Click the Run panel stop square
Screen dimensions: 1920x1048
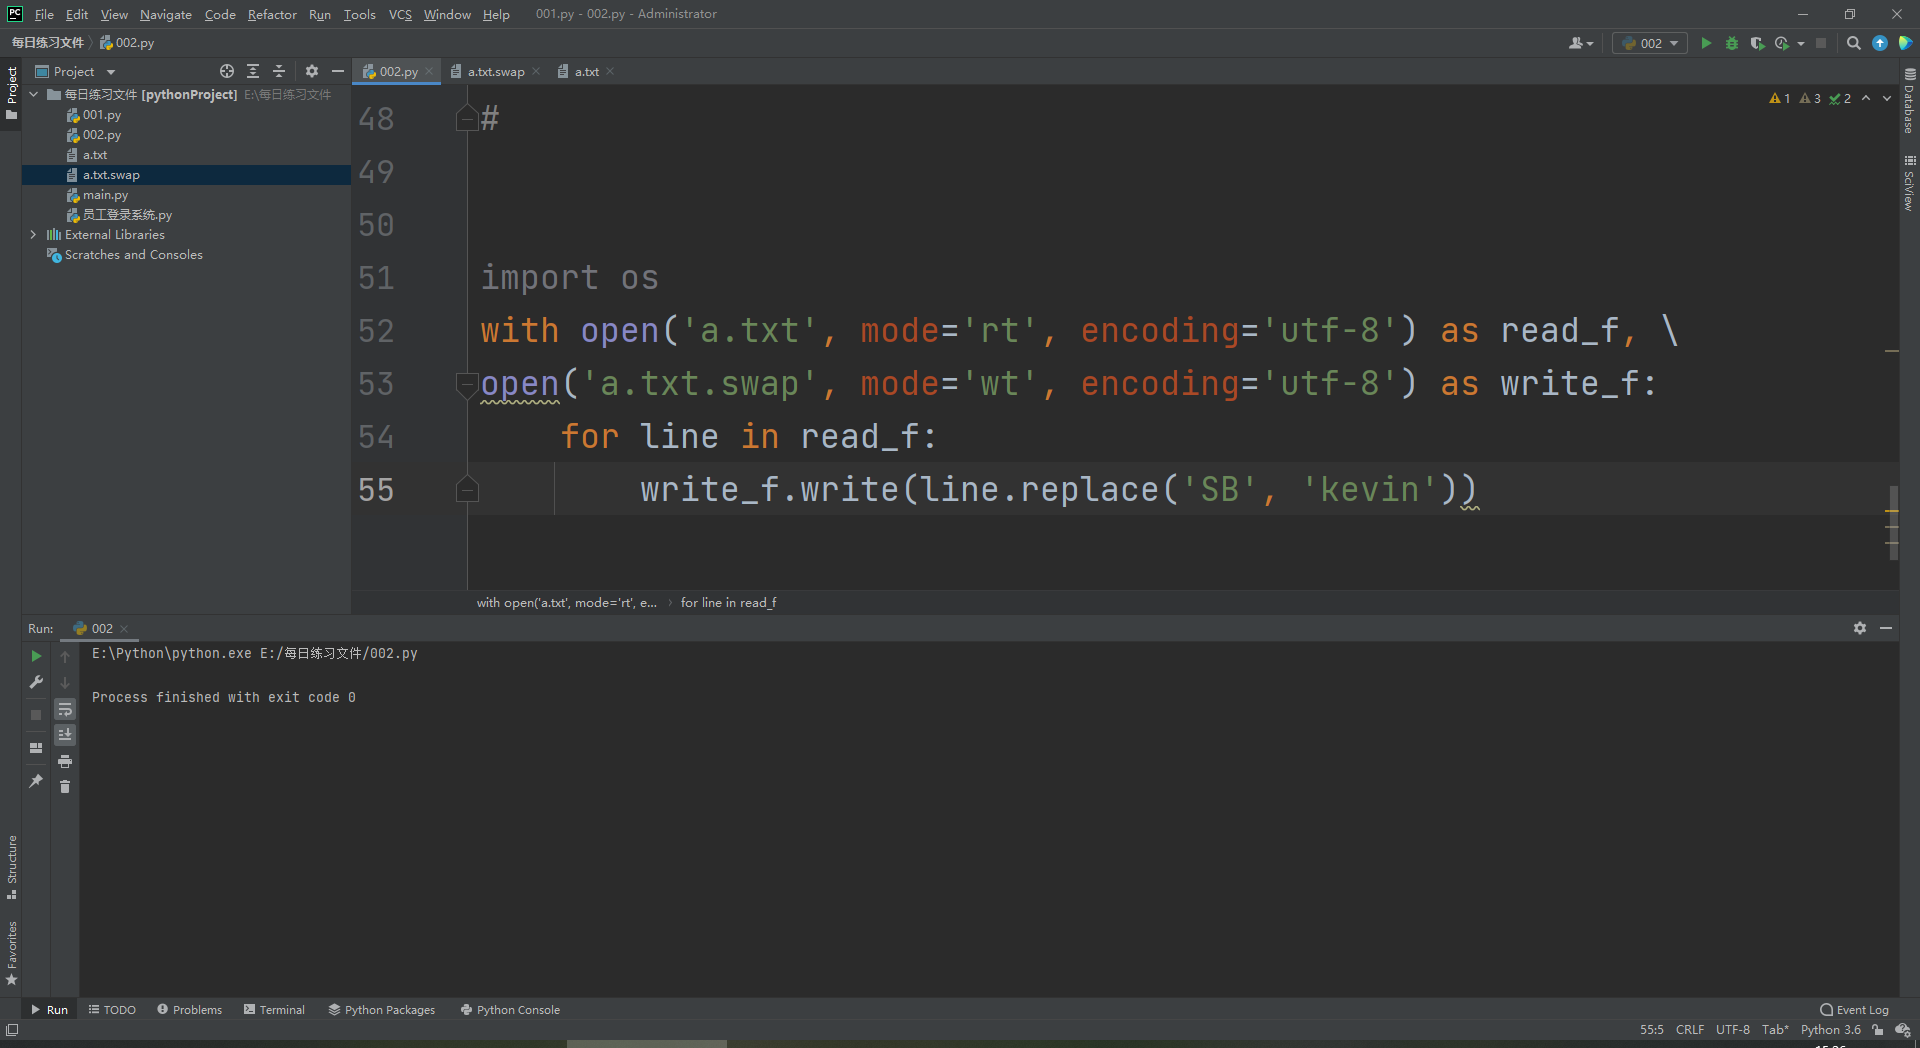pos(36,714)
